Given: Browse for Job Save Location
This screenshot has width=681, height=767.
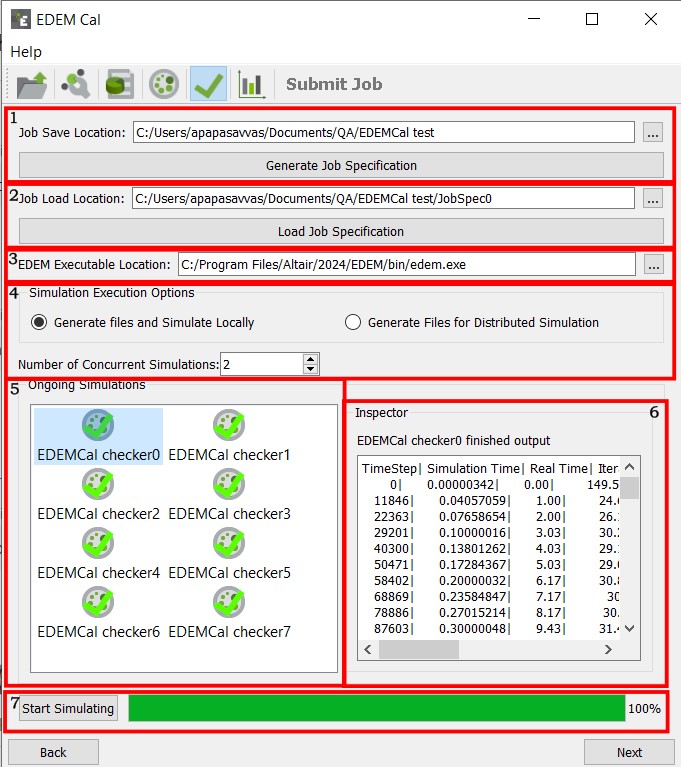Looking at the screenshot, I should coord(653,133).
